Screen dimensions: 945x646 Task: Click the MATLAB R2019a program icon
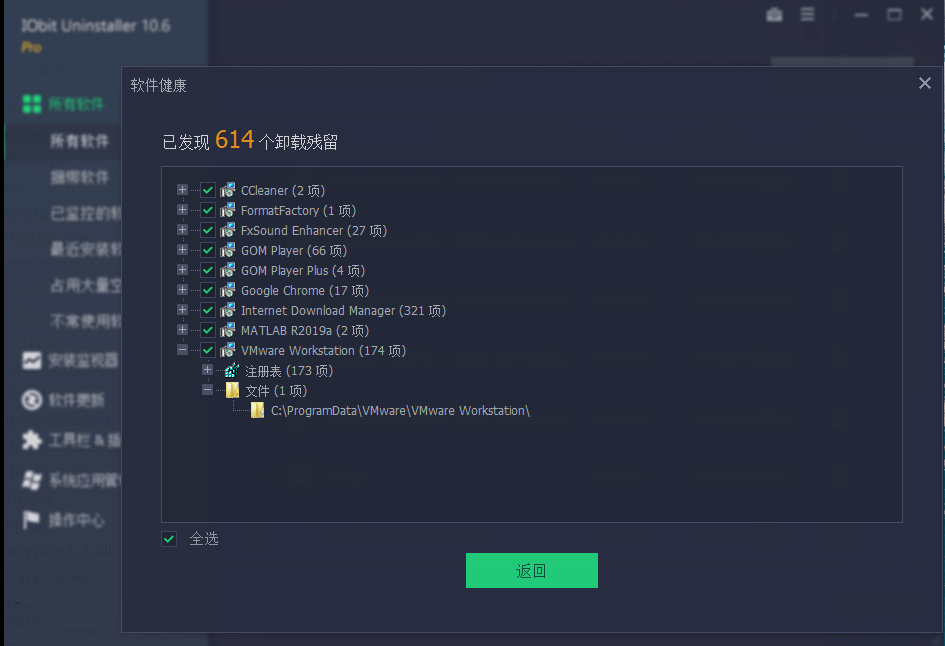click(228, 330)
